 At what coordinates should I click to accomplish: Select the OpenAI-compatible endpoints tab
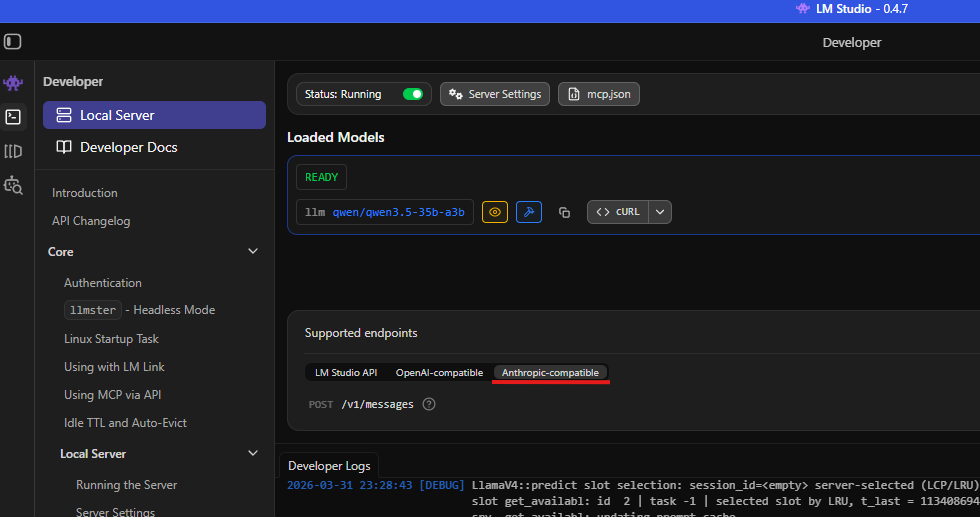439,373
